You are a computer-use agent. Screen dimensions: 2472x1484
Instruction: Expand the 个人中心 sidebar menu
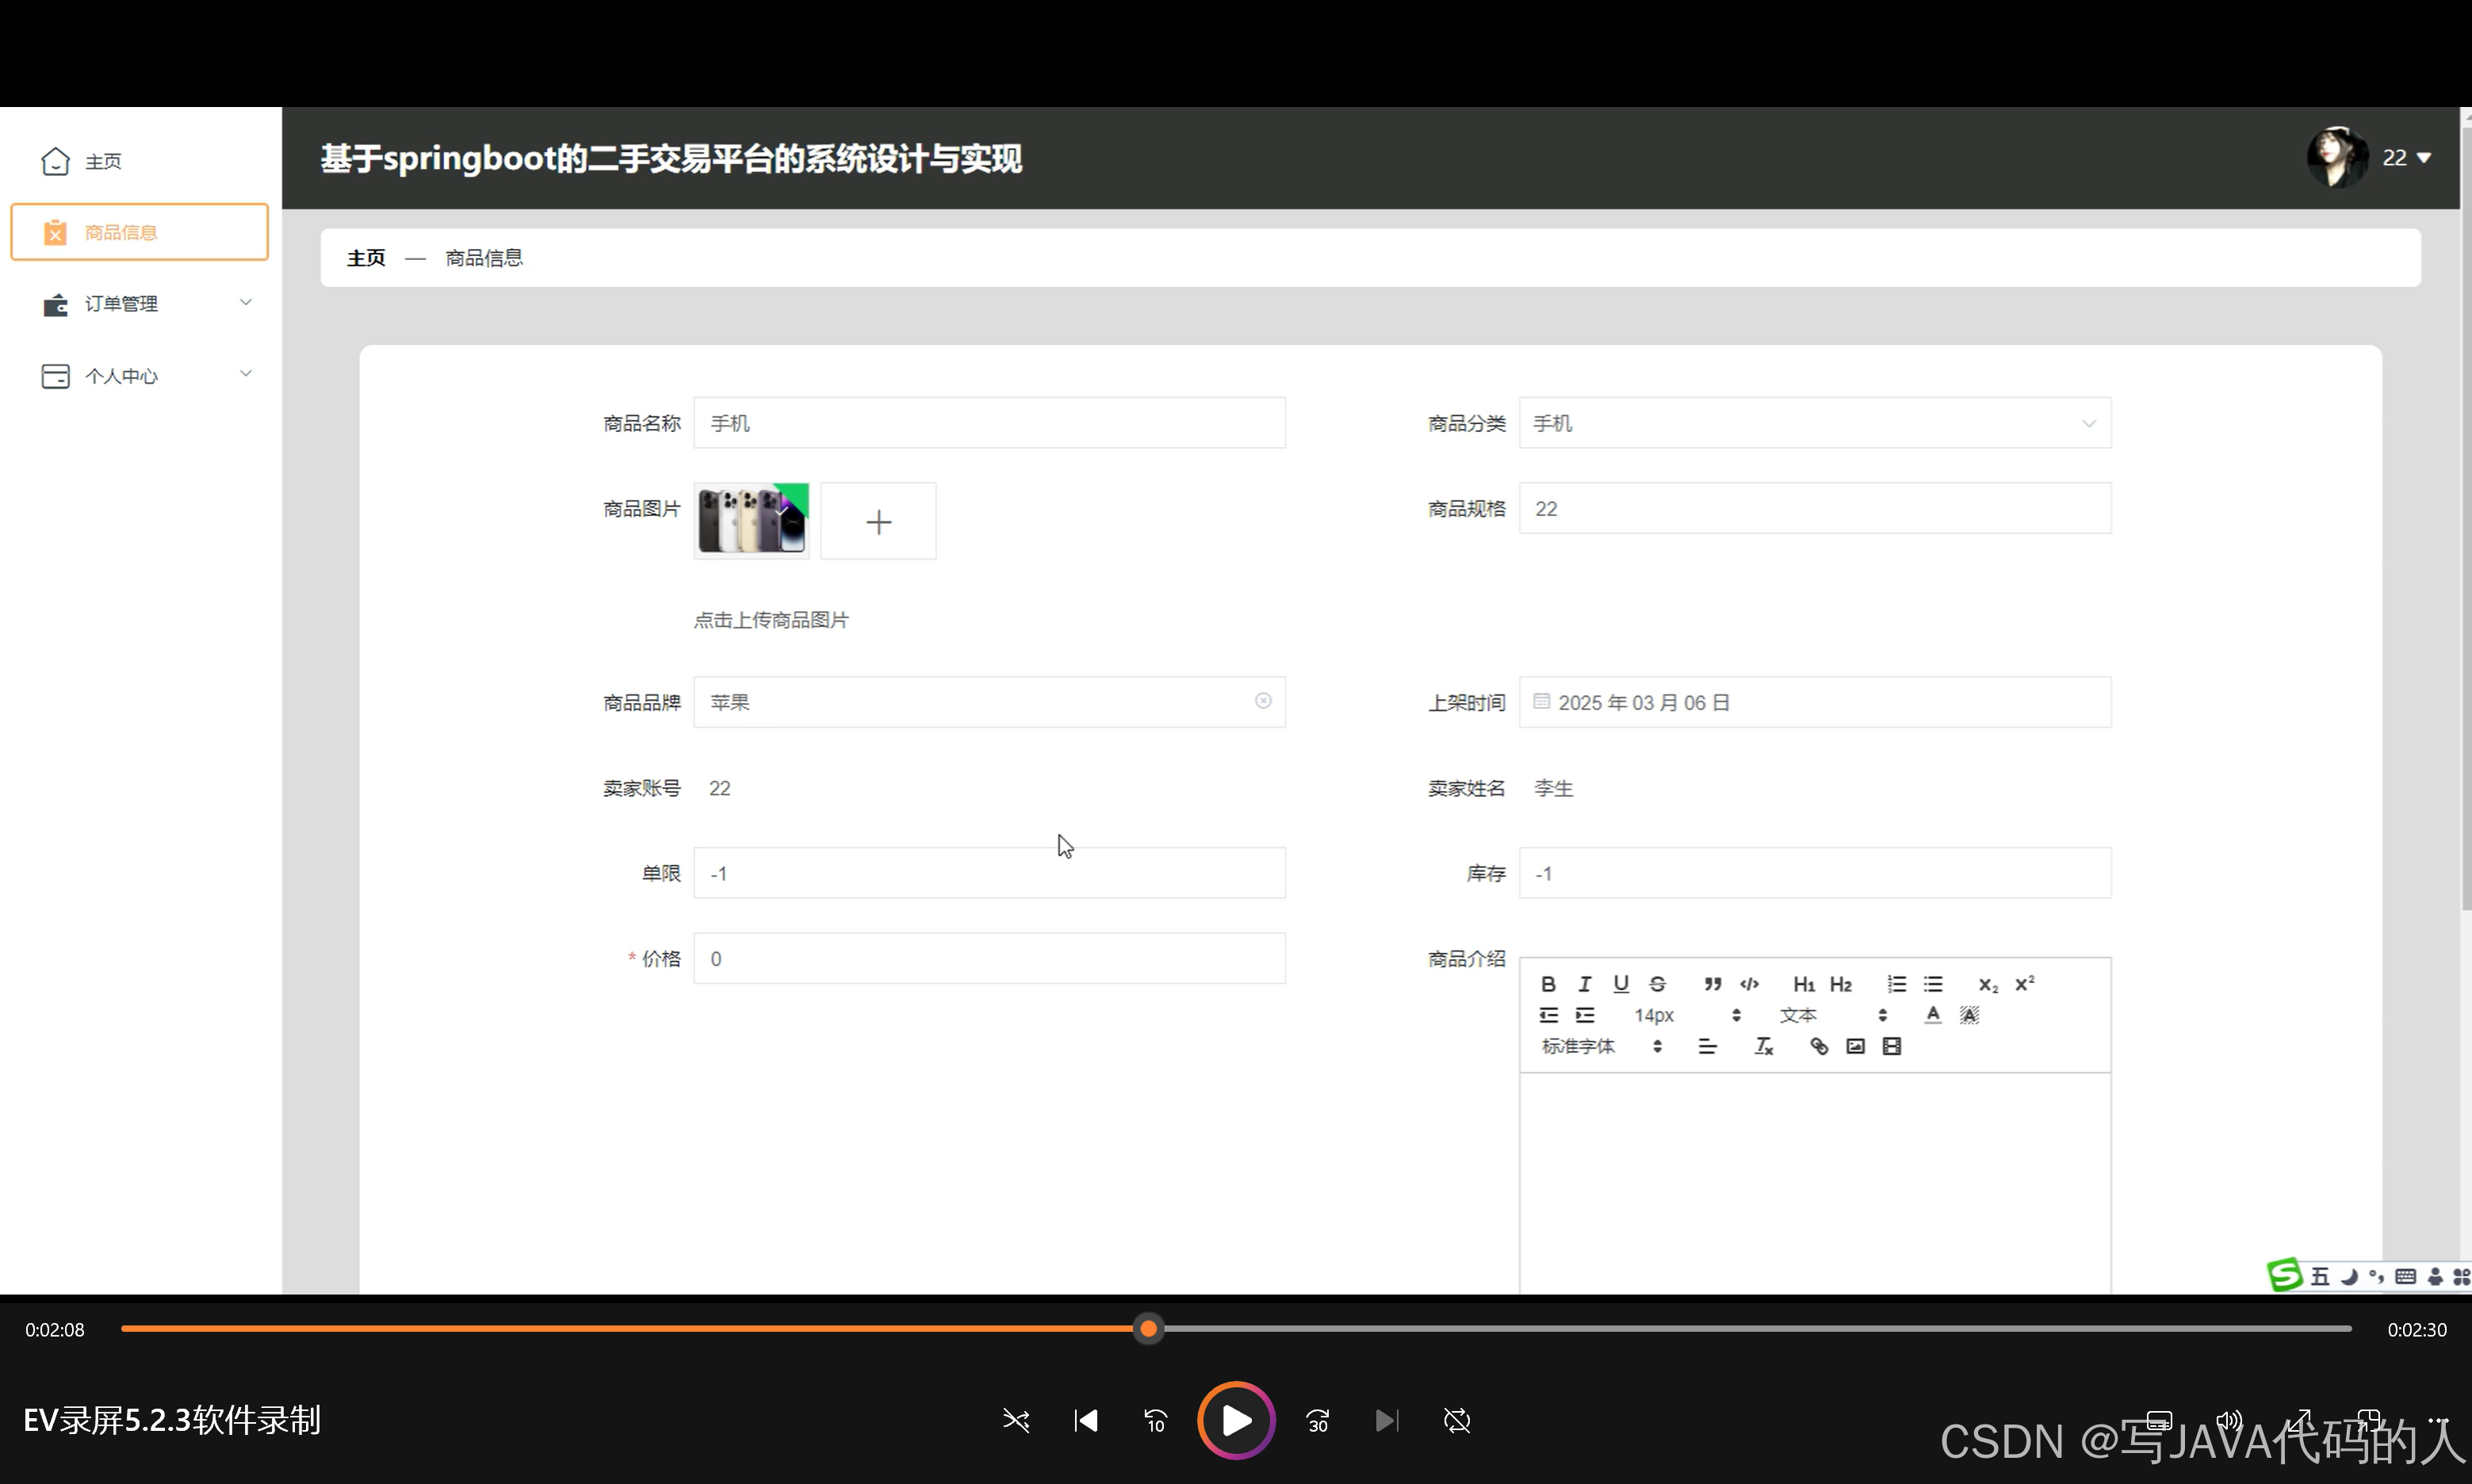[x=140, y=375]
